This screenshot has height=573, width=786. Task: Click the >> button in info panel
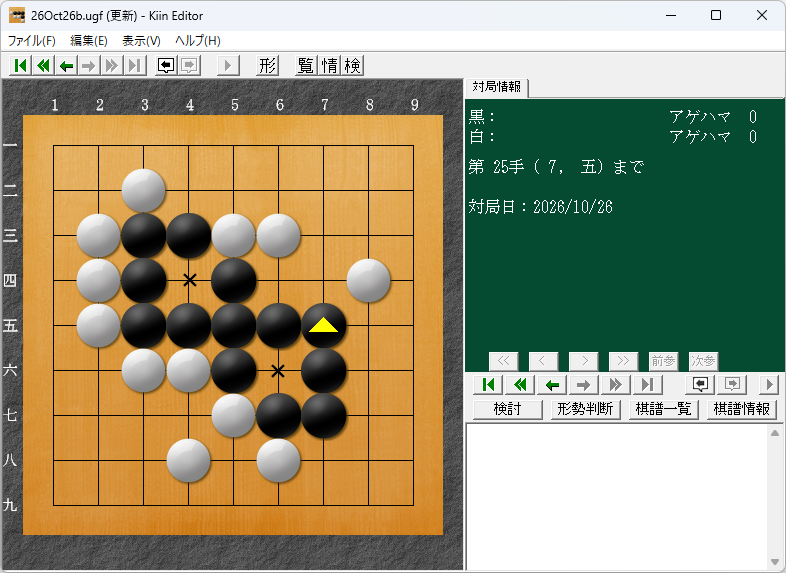tap(623, 360)
